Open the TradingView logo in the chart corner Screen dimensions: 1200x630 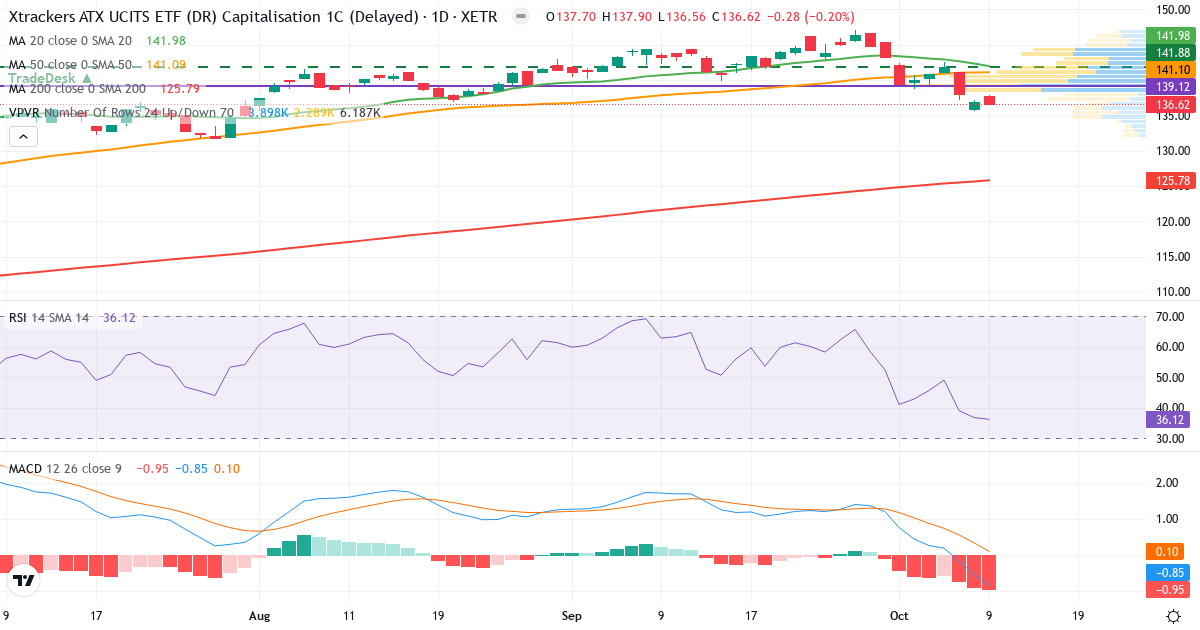click(24, 579)
